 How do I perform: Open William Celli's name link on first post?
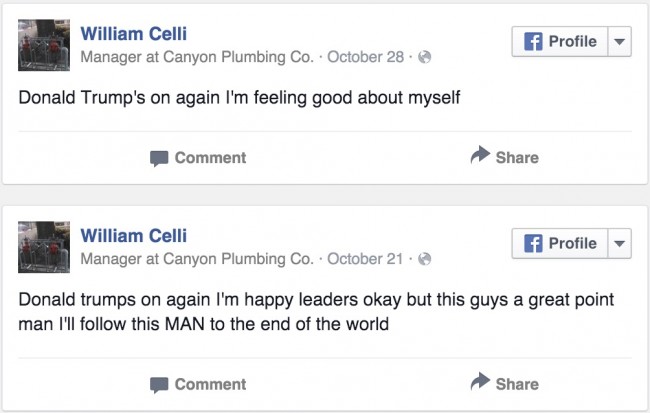133,35
